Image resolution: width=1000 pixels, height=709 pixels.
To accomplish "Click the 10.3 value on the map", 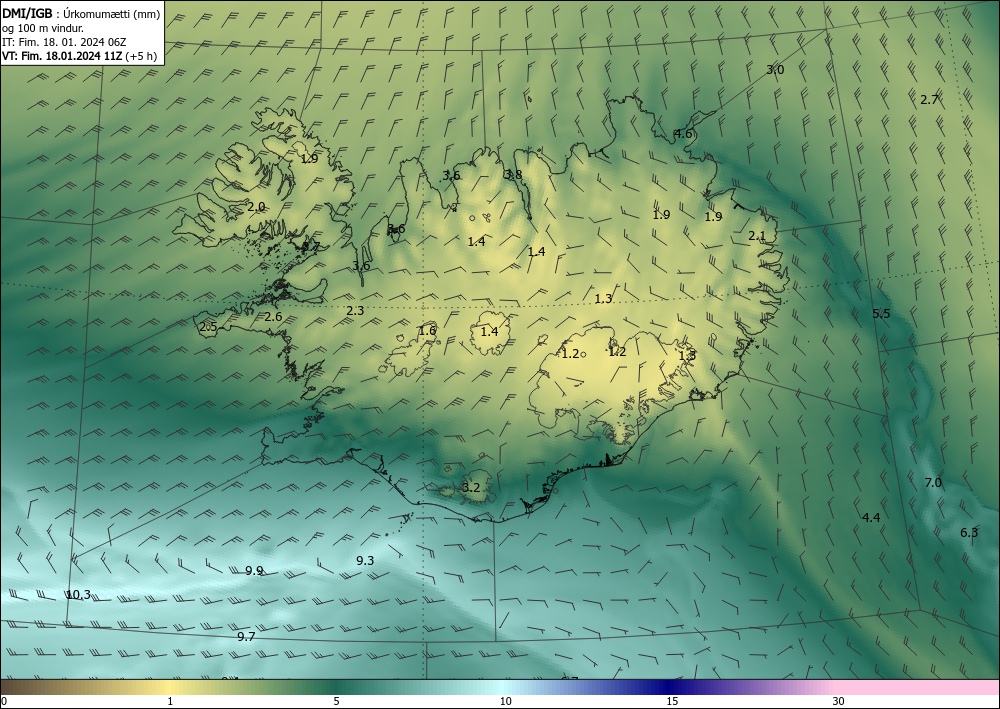I will (x=78, y=595).
